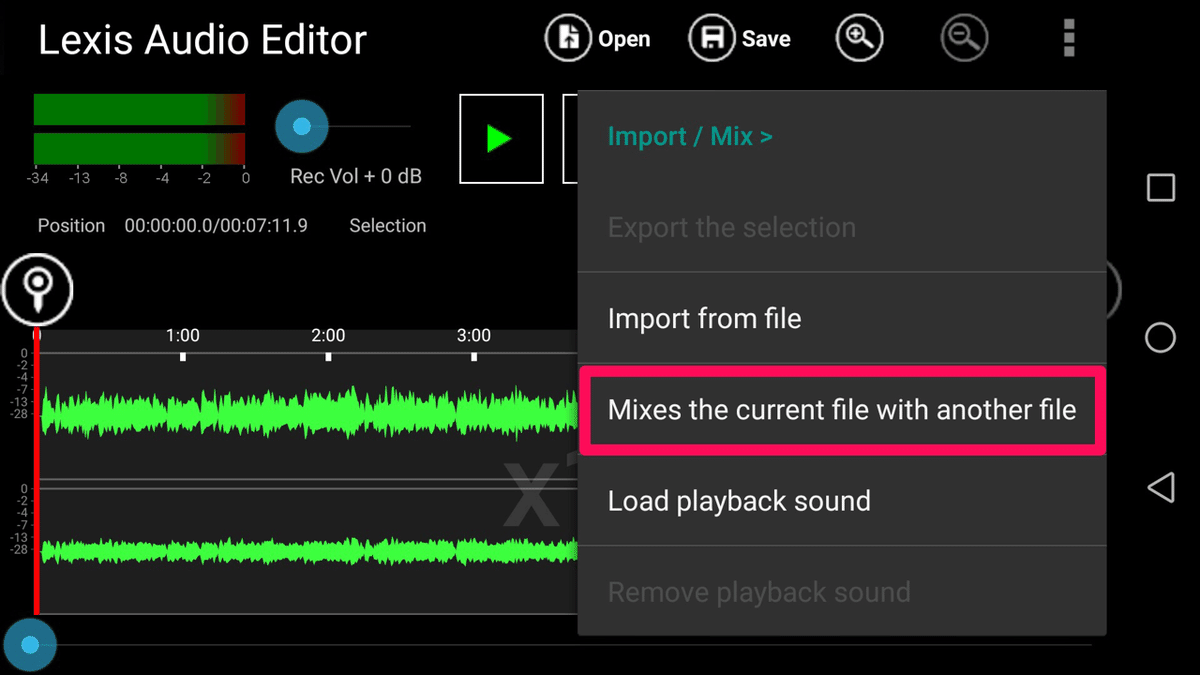This screenshot has height=675, width=1200.
Task: Select Mixes the current file with another file
Action: click(842, 410)
